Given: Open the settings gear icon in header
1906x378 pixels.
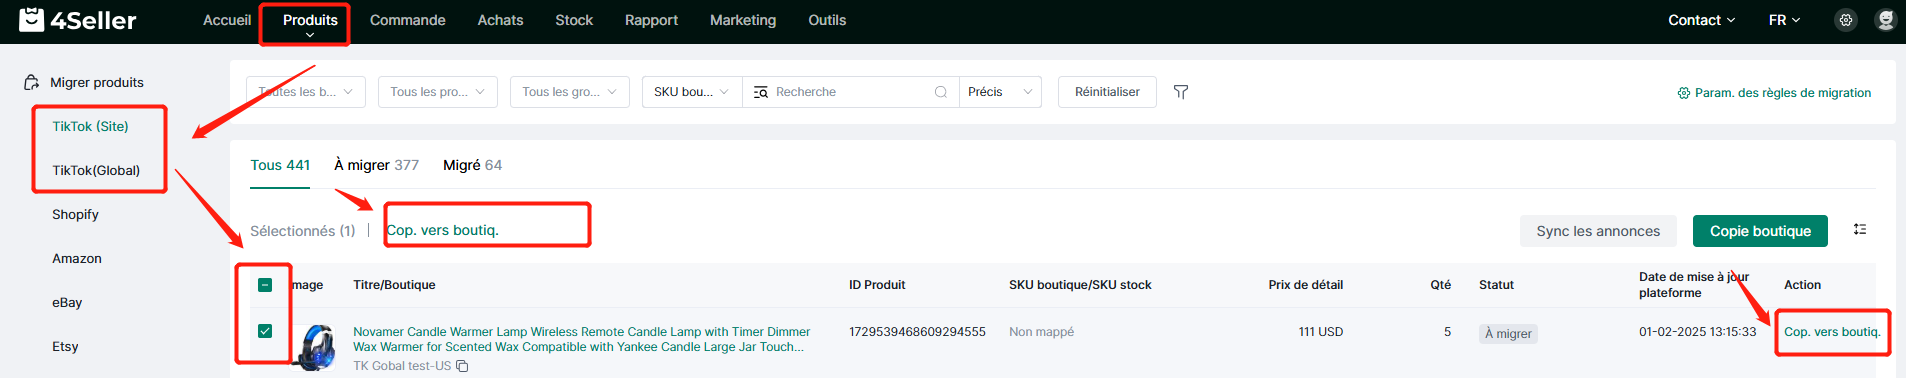Looking at the screenshot, I should coord(1846,20).
